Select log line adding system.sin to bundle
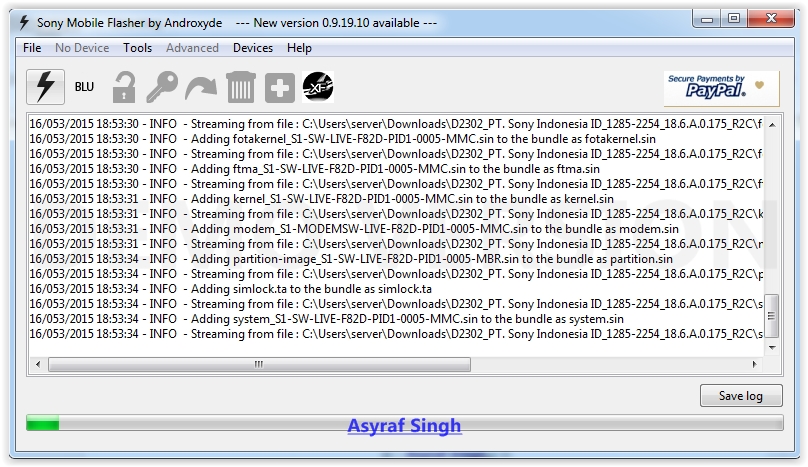The height and width of the screenshot is (467, 808). coord(326,319)
